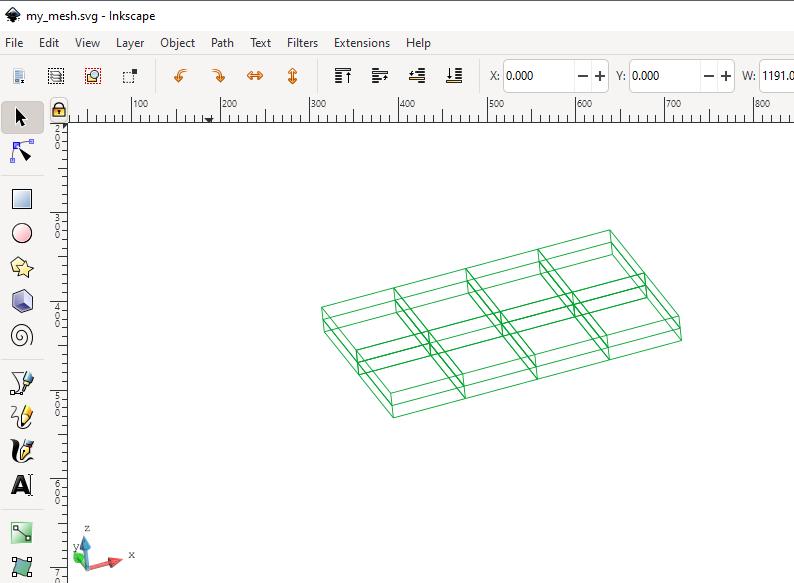The image size is (794, 583).
Task: Toggle the guides lock icon
Action: click(x=58, y=110)
